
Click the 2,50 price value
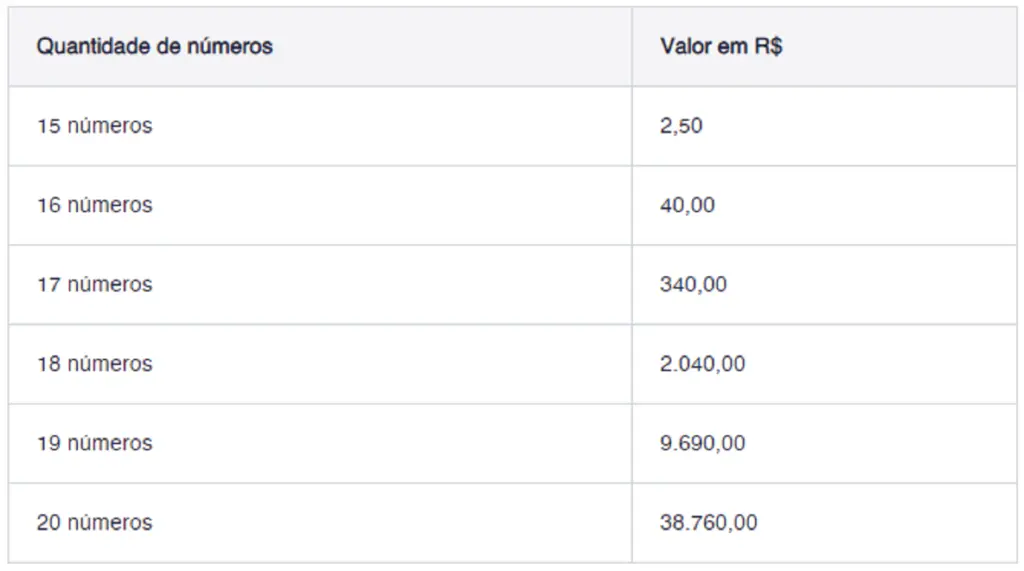[681, 126]
